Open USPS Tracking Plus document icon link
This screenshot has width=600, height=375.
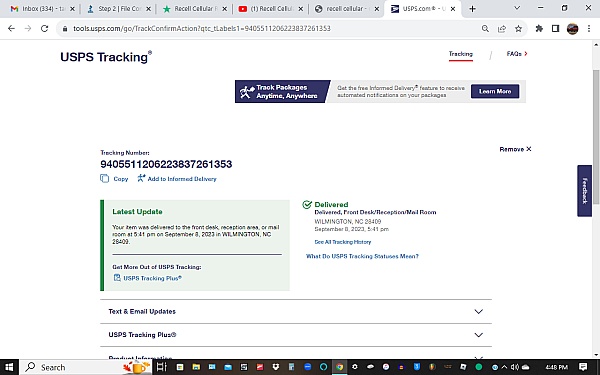tap(117, 278)
